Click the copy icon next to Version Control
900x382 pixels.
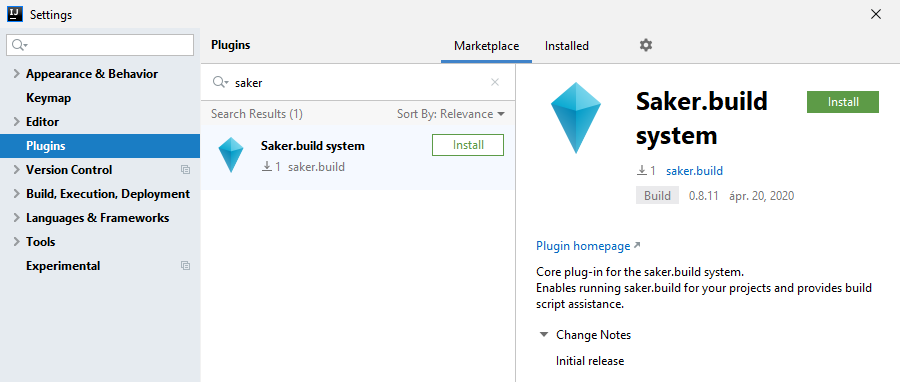[x=185, y=170]
